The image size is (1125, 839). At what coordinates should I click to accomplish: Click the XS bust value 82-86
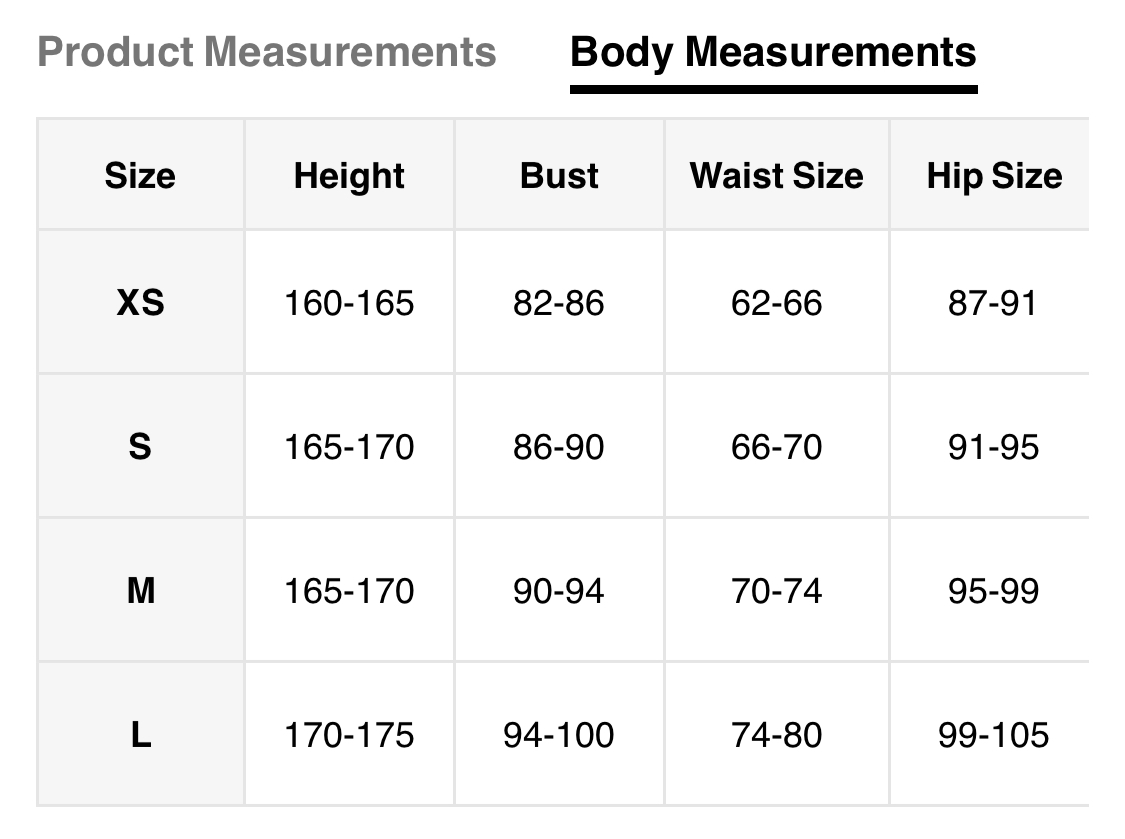click(x=559, y=302)
